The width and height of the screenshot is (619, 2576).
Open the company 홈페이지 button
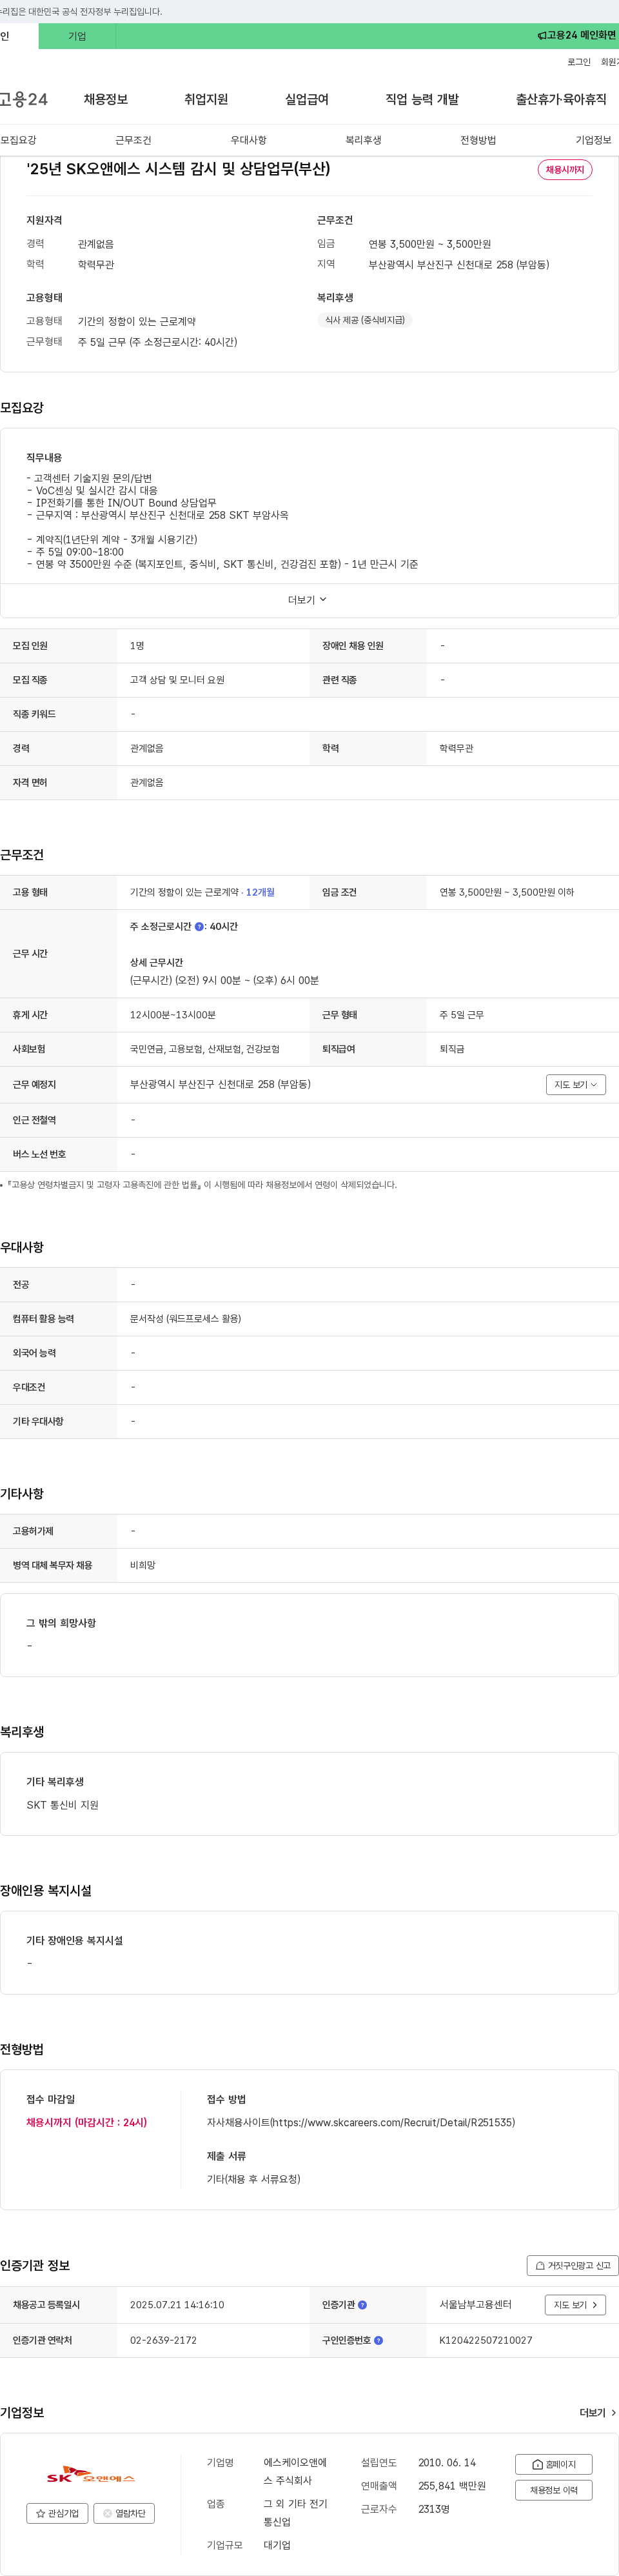pos(554,2464)
